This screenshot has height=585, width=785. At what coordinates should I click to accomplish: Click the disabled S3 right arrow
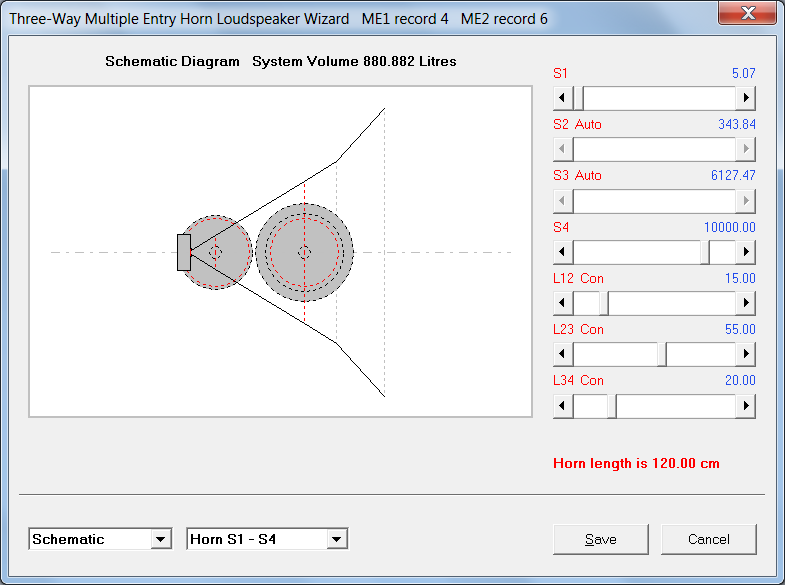[x=745, y=201]
